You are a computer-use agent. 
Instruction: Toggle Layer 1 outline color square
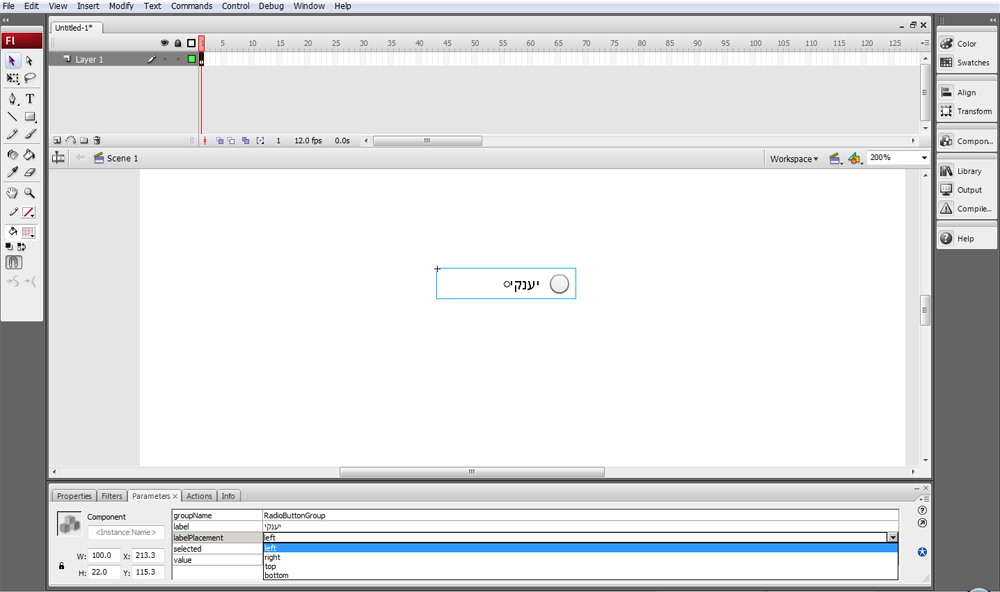[191, 59]
